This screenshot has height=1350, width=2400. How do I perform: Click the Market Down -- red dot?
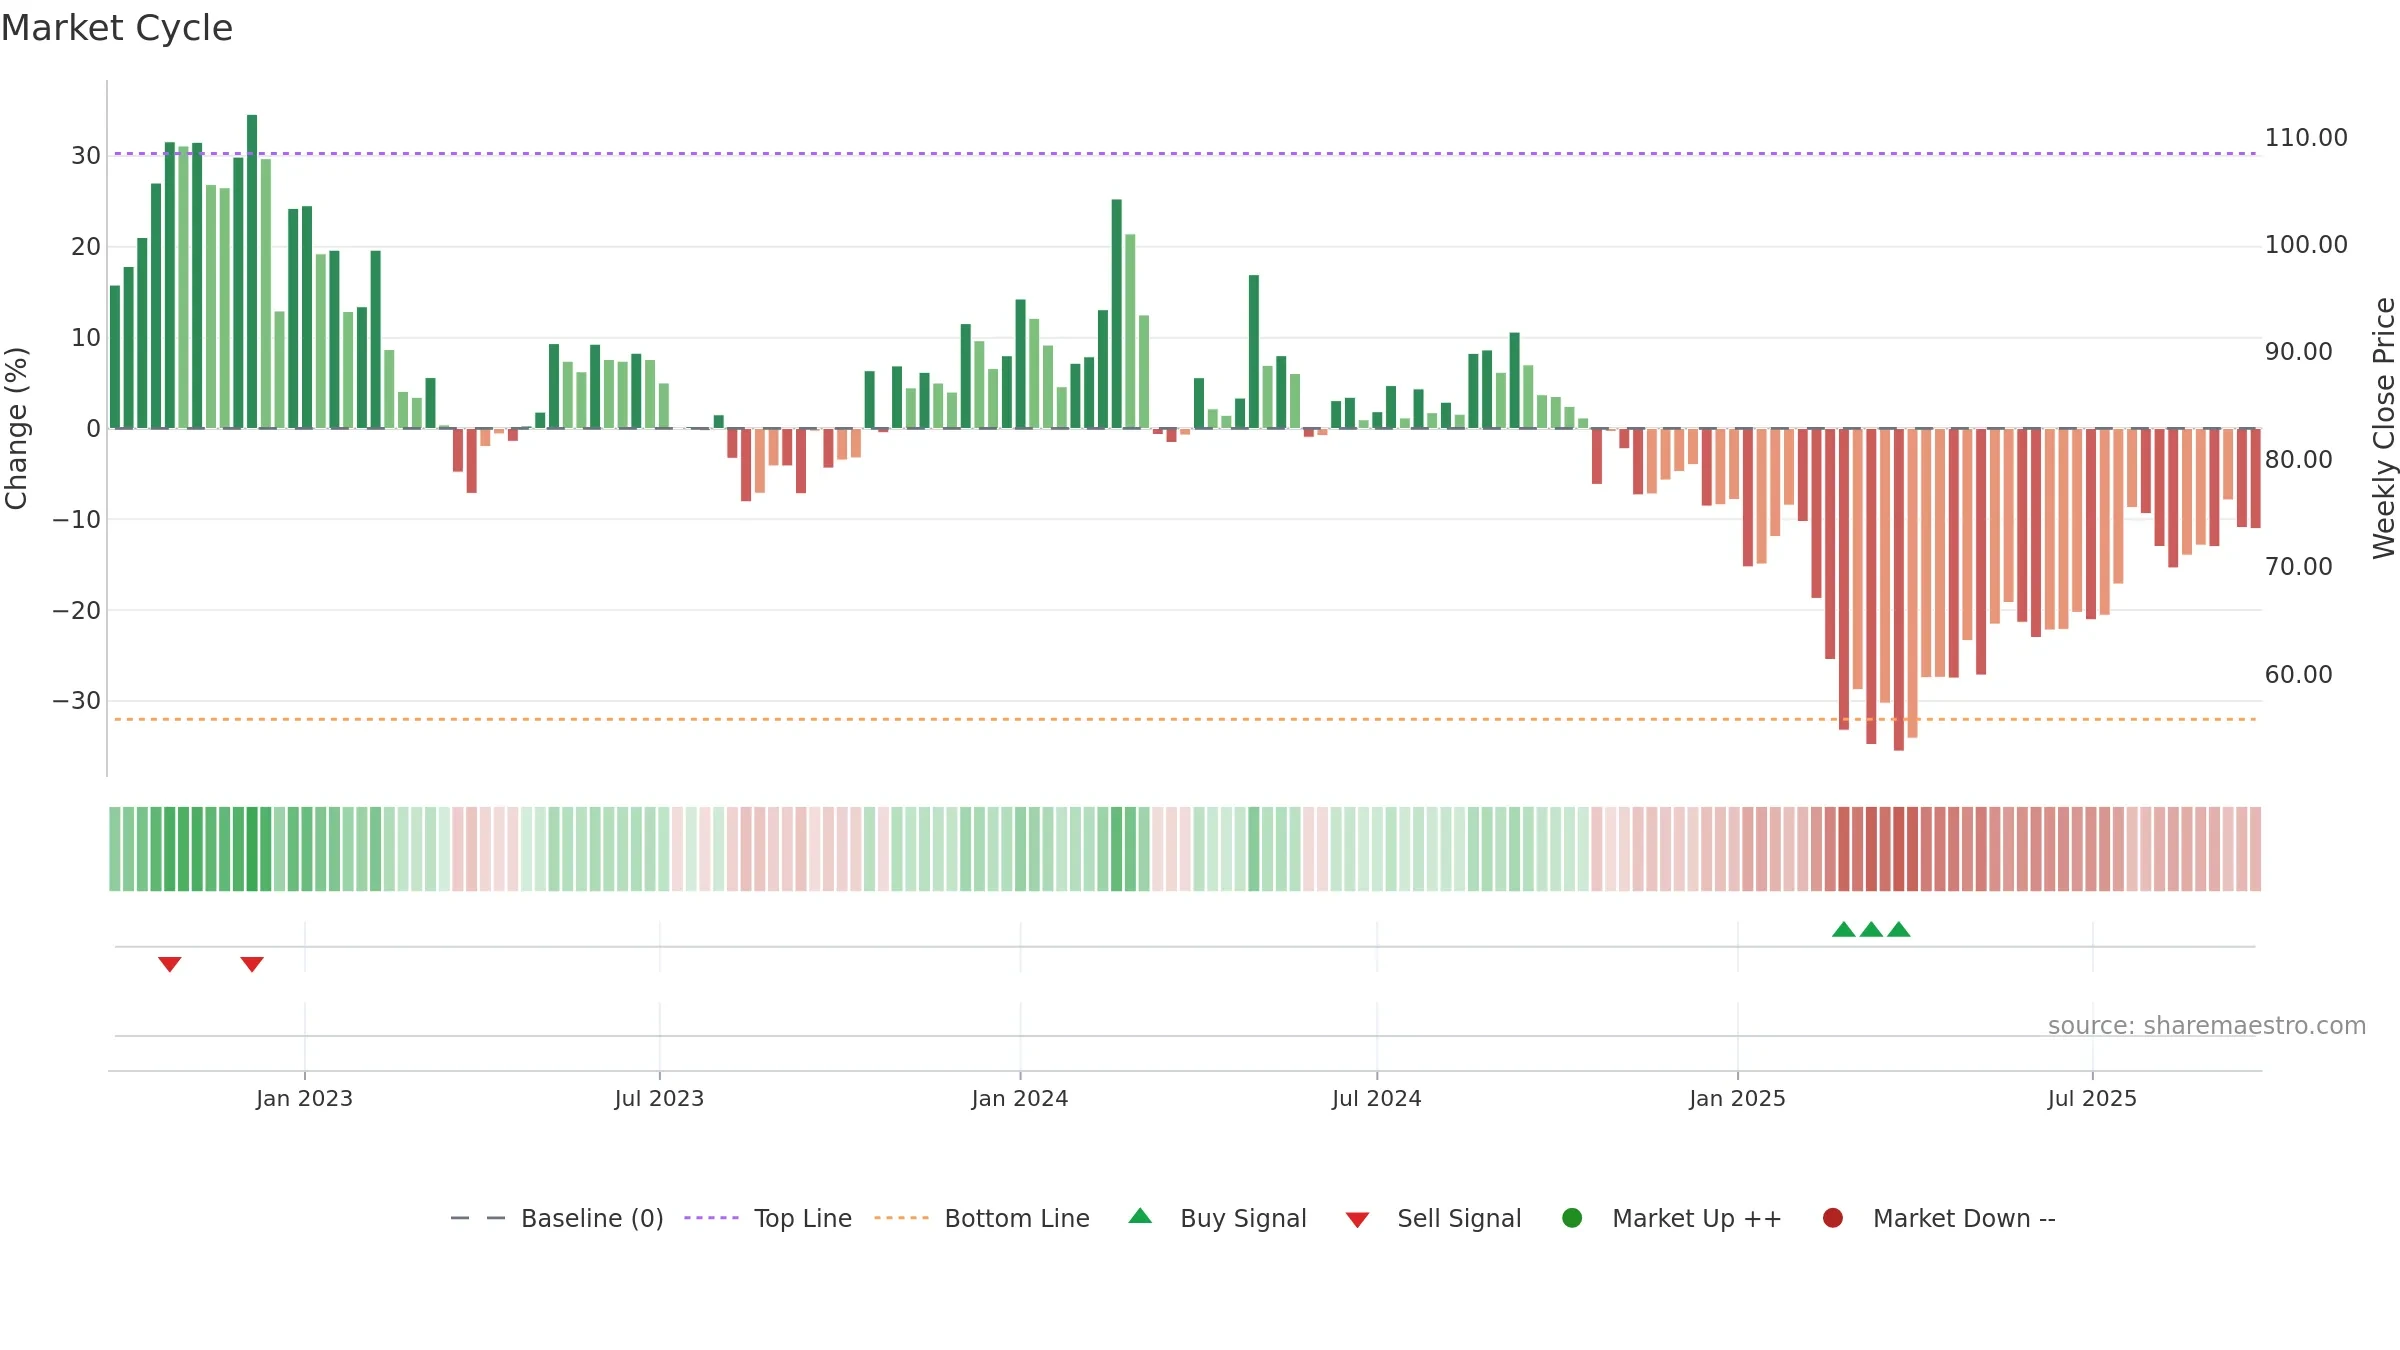(1833, 1218)
